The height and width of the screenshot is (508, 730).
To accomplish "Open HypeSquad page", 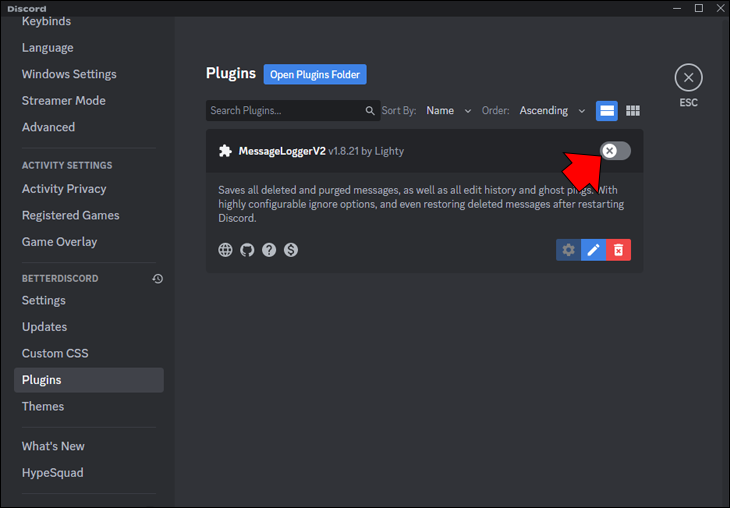I will pos(53,473).
